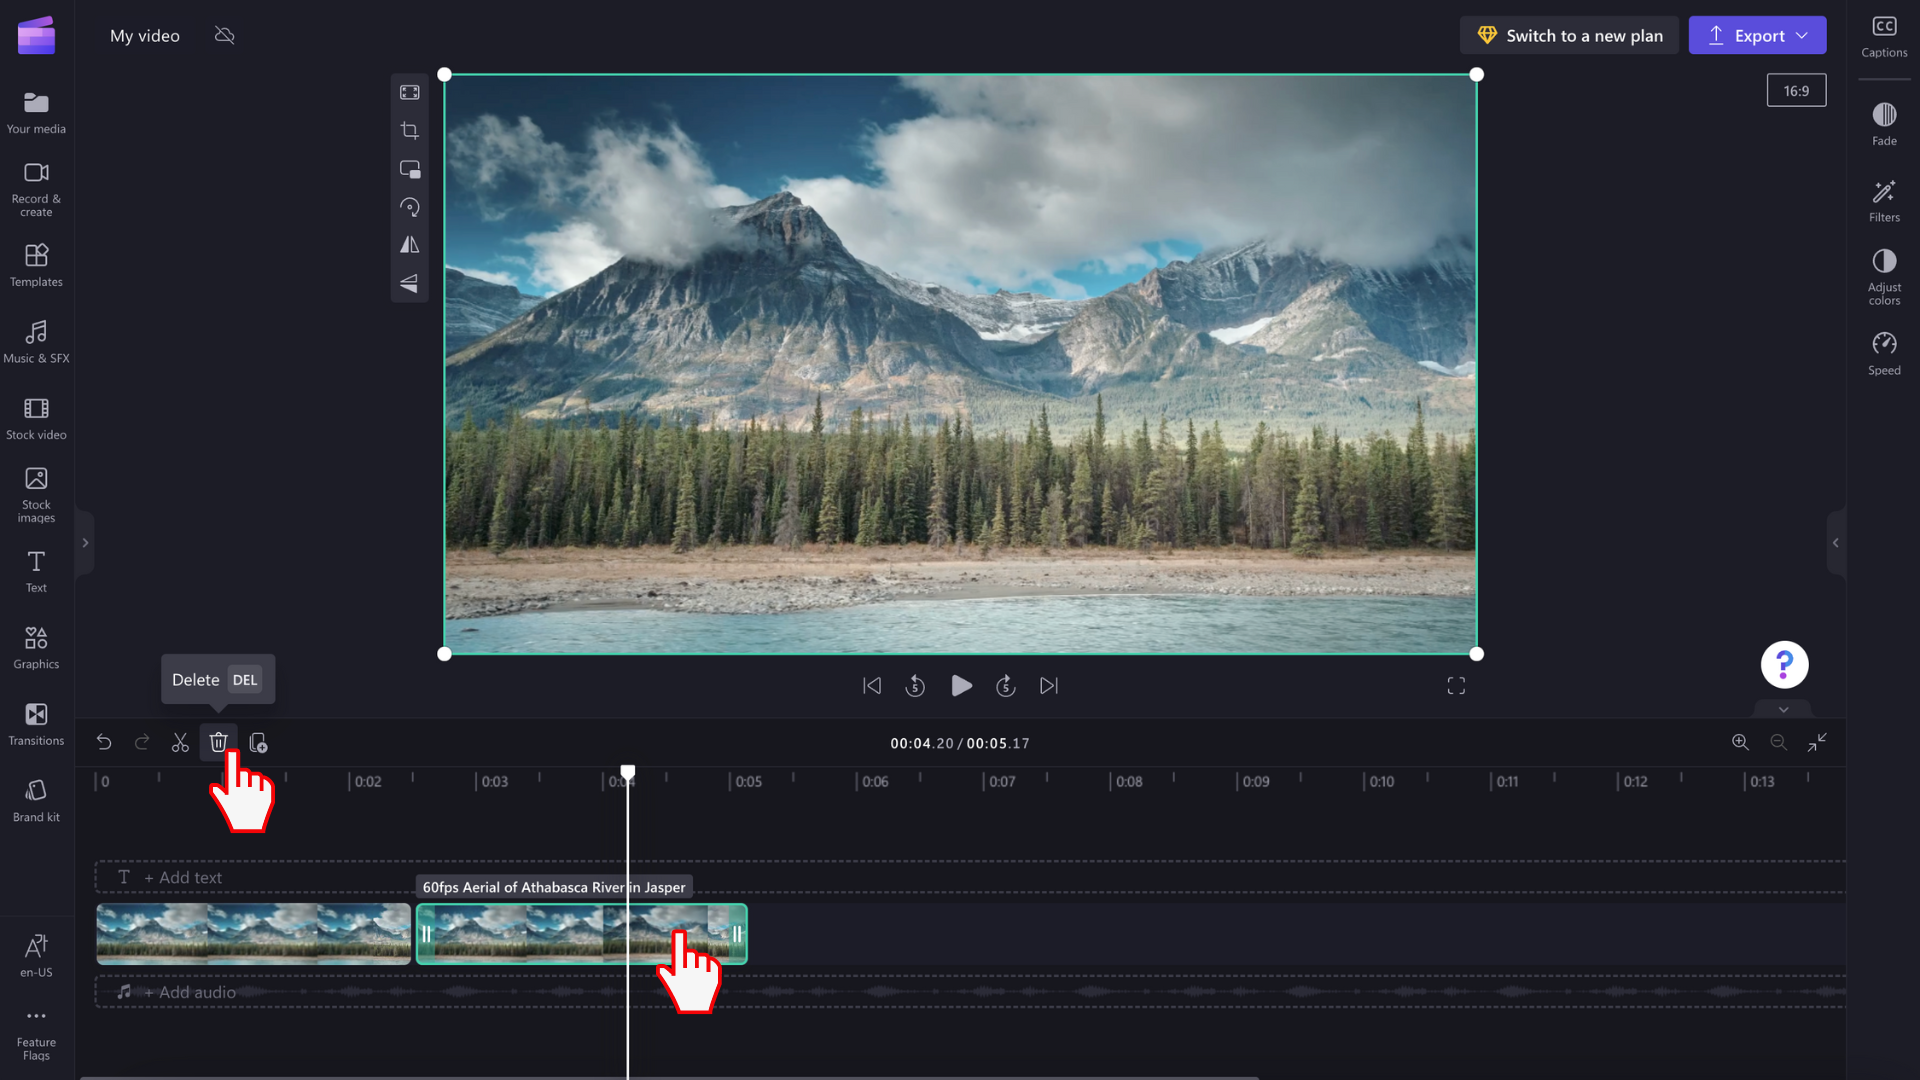This screenshot has height=1080, width=1920.
Task: Change the 16:9 aspect ratio
Action: tap(1796, 90)
